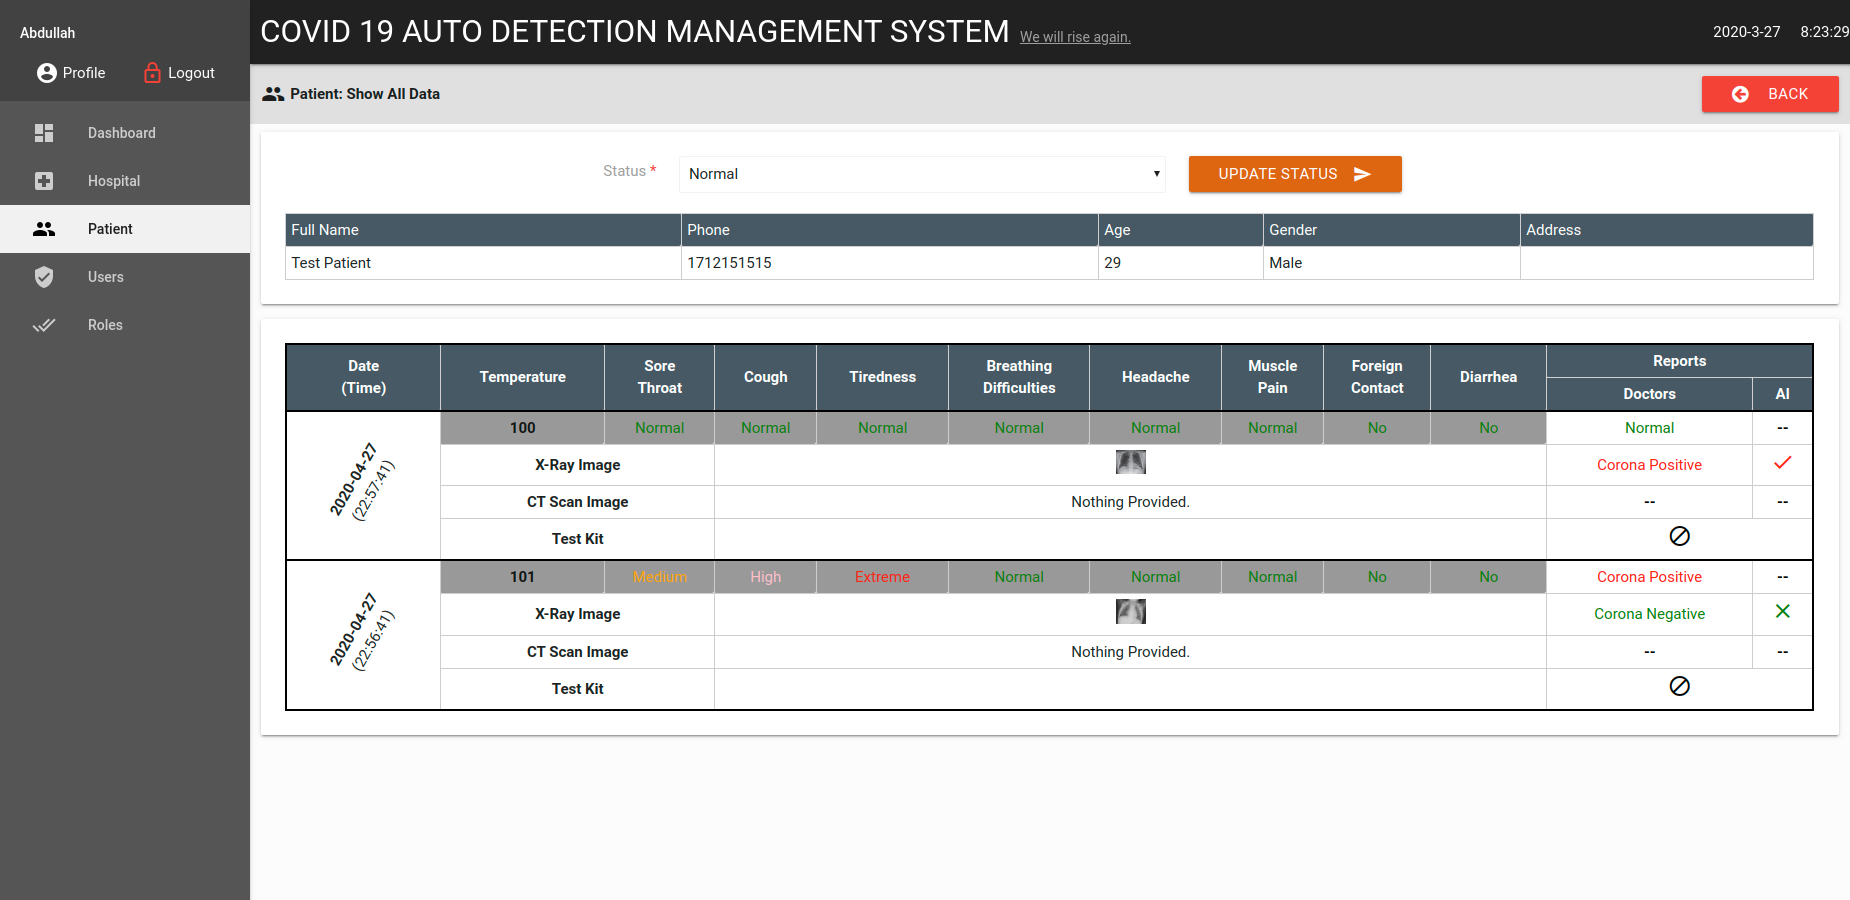Click the people icon beside Patient: Show All Data
Image resolution: width=1850 pixels, height=900 pixels.
tap(273, 94)
